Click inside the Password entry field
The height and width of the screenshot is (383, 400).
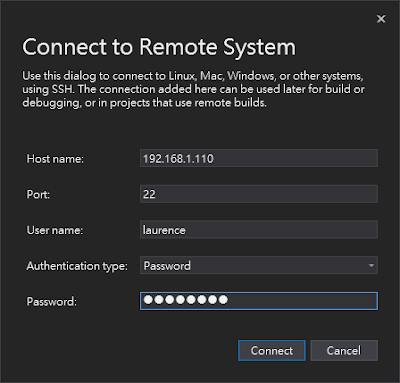pos(259,301)
